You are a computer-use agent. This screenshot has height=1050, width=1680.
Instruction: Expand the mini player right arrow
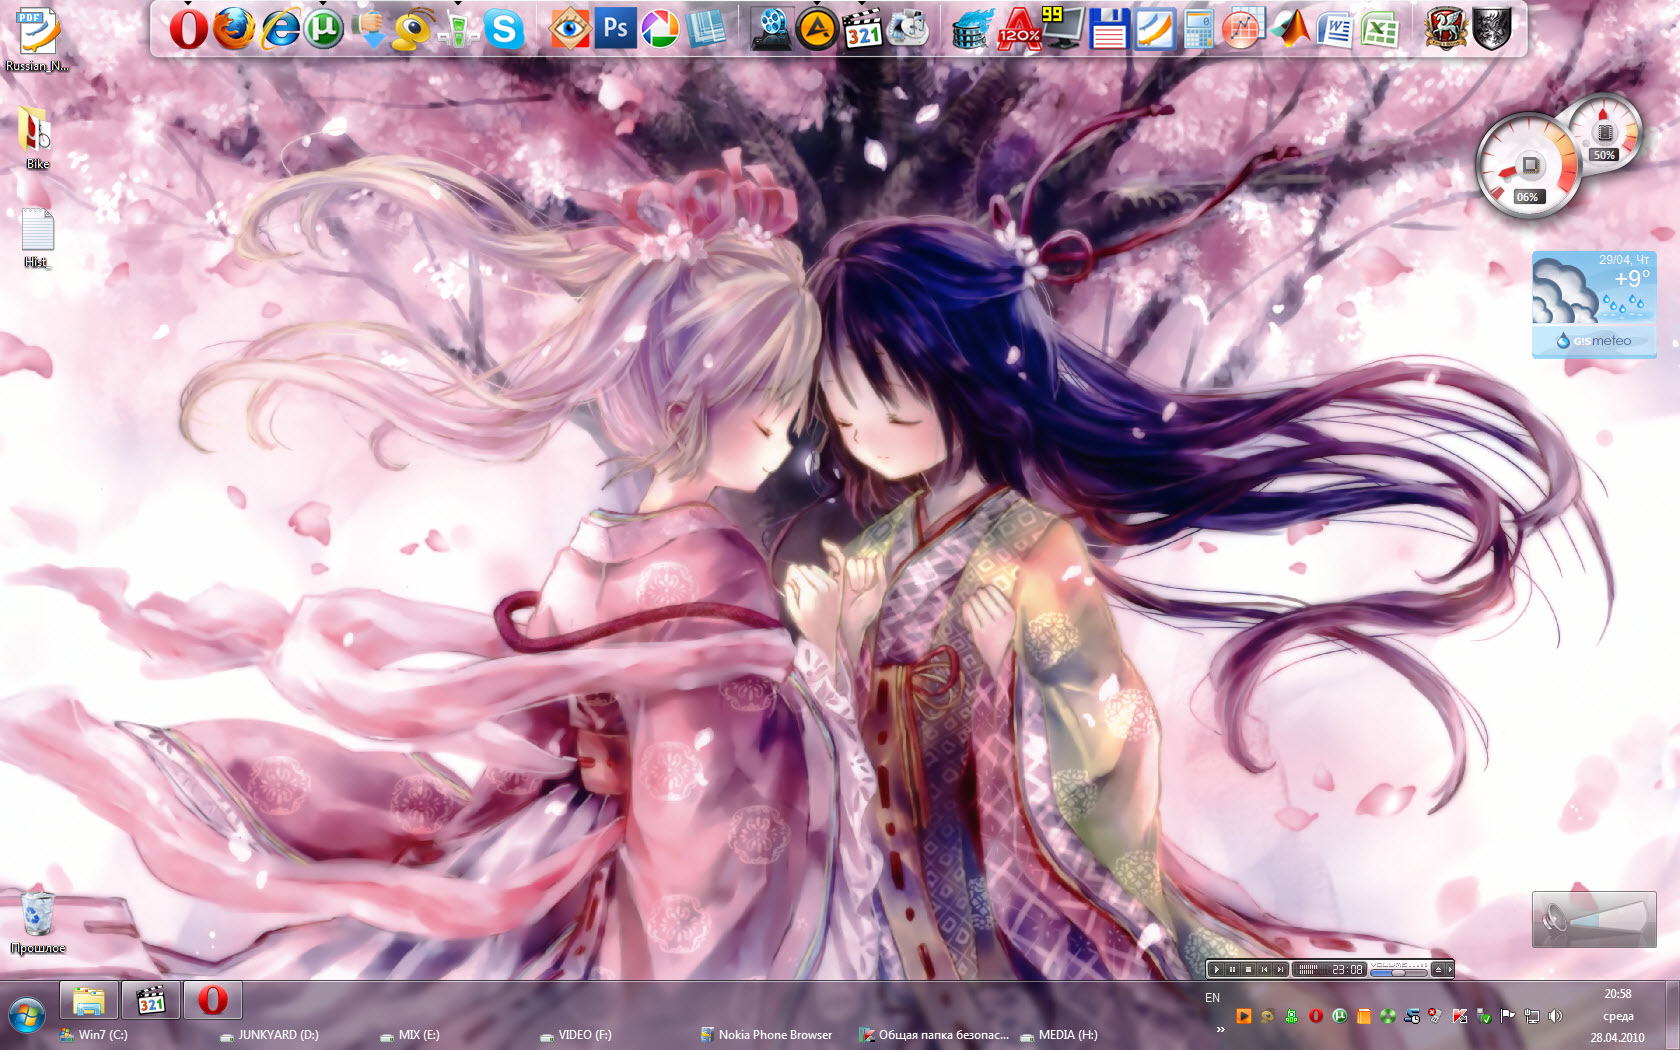[1450, 969]
